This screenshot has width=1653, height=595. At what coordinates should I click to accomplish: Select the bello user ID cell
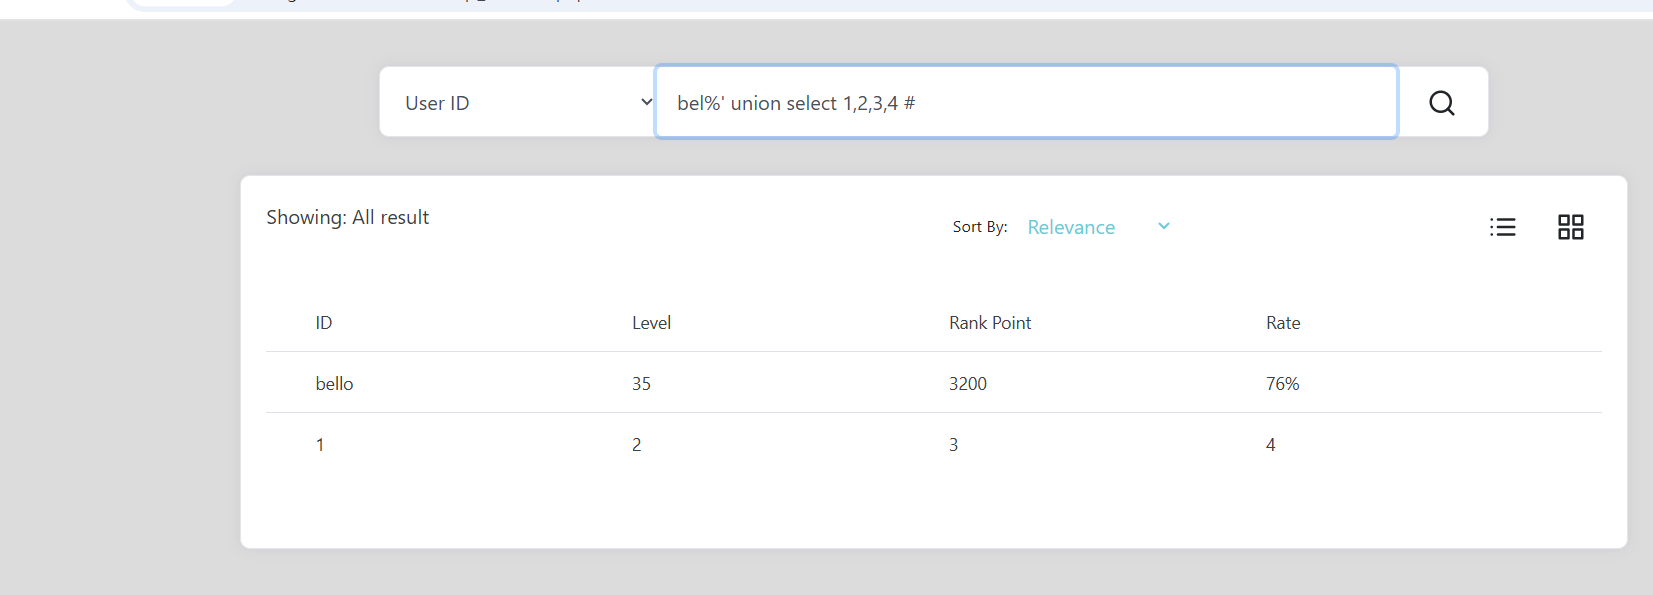pyautogui.click(x=334, y=384)
